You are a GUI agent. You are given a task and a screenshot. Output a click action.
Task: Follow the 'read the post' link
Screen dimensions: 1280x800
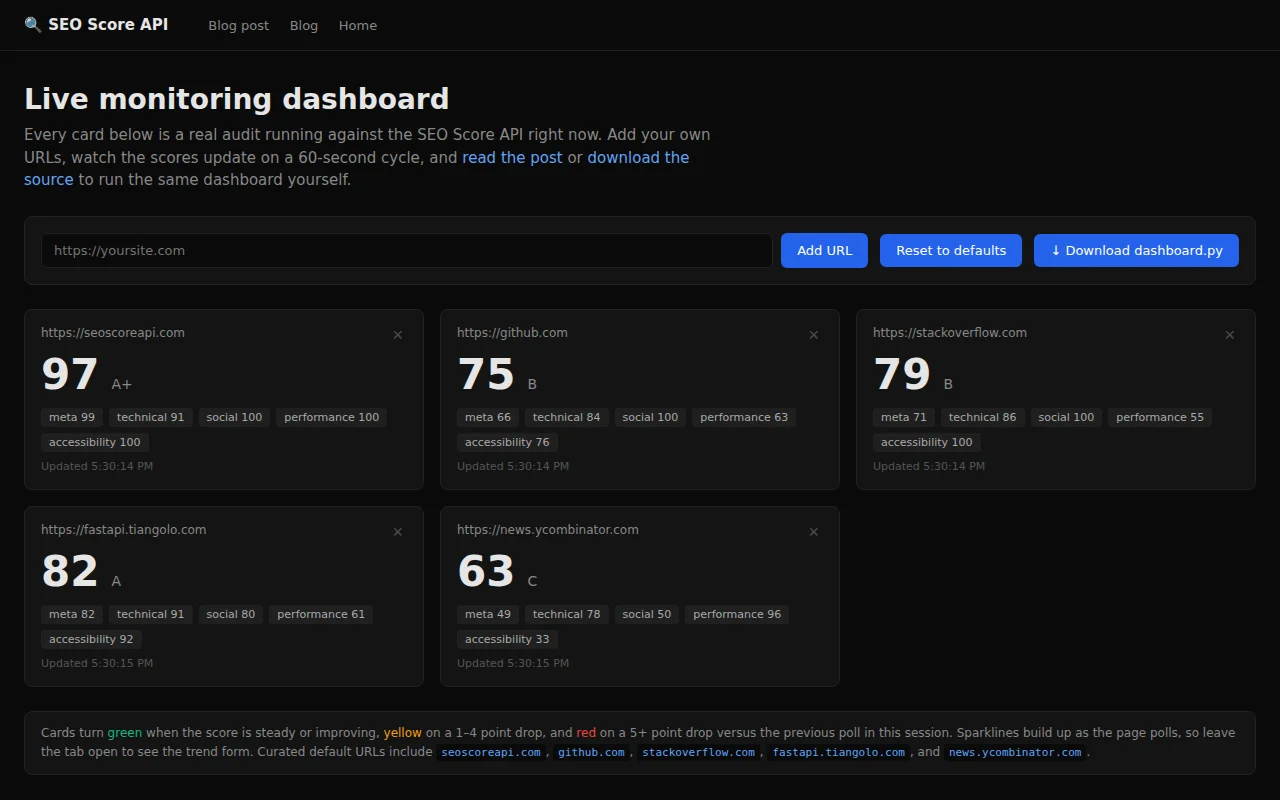pyautogui.click(x=512, y=157)
